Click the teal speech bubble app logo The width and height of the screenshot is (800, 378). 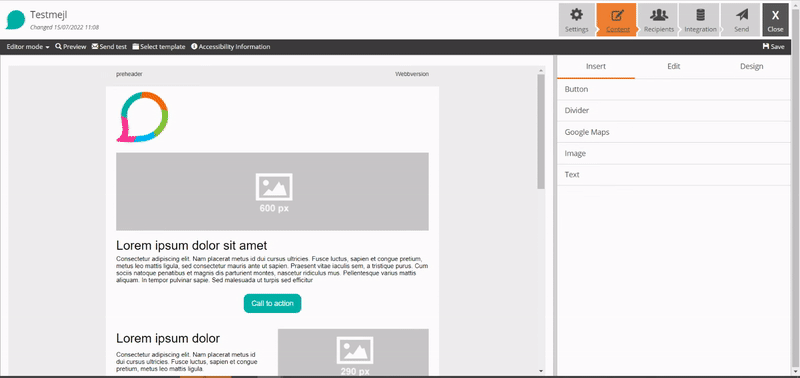pos(15,20)
